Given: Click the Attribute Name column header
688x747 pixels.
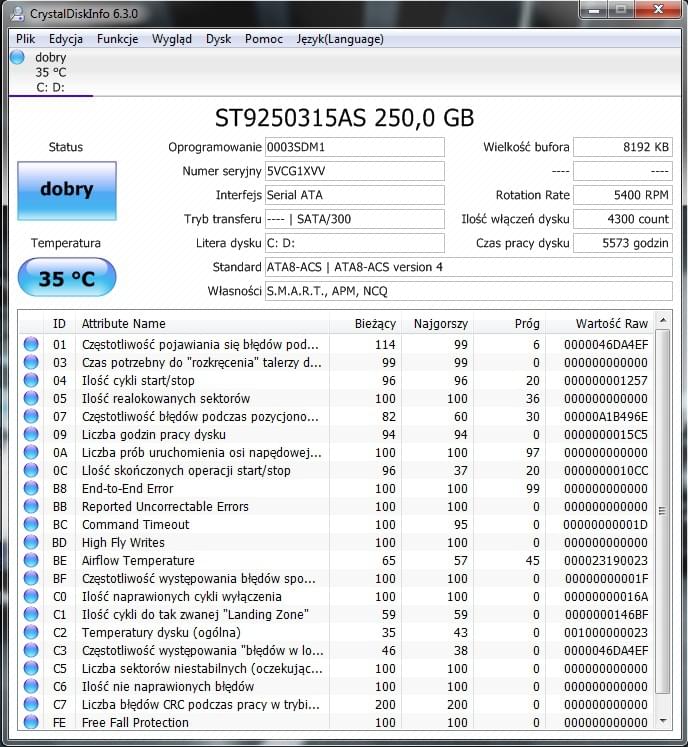Looking at the screenshot, I should (202, 323).
